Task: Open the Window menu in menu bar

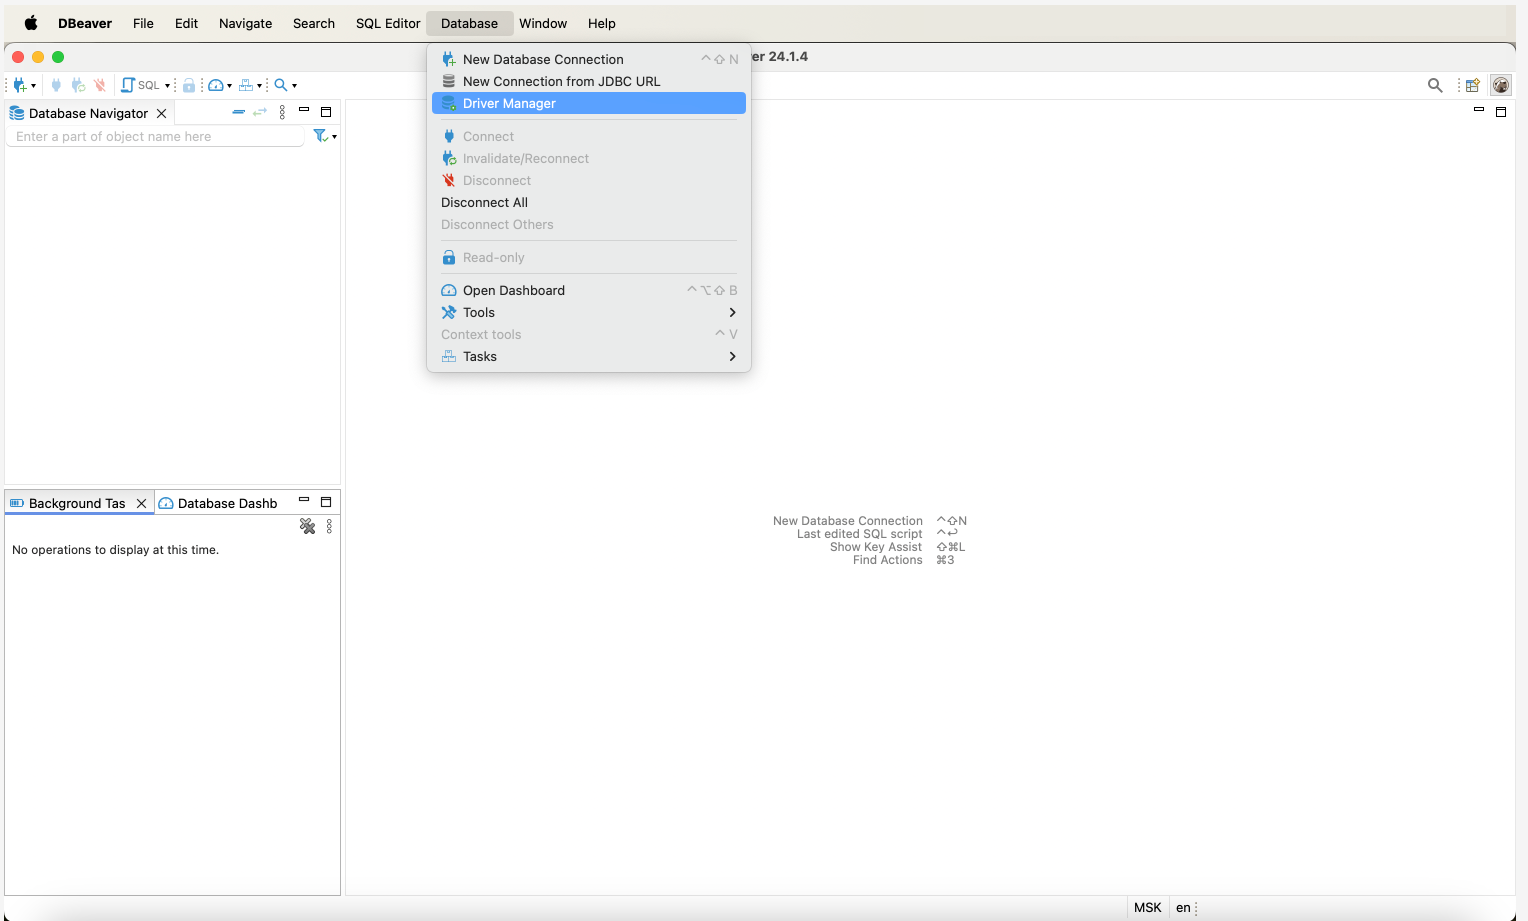Action: tap(543, 23)
